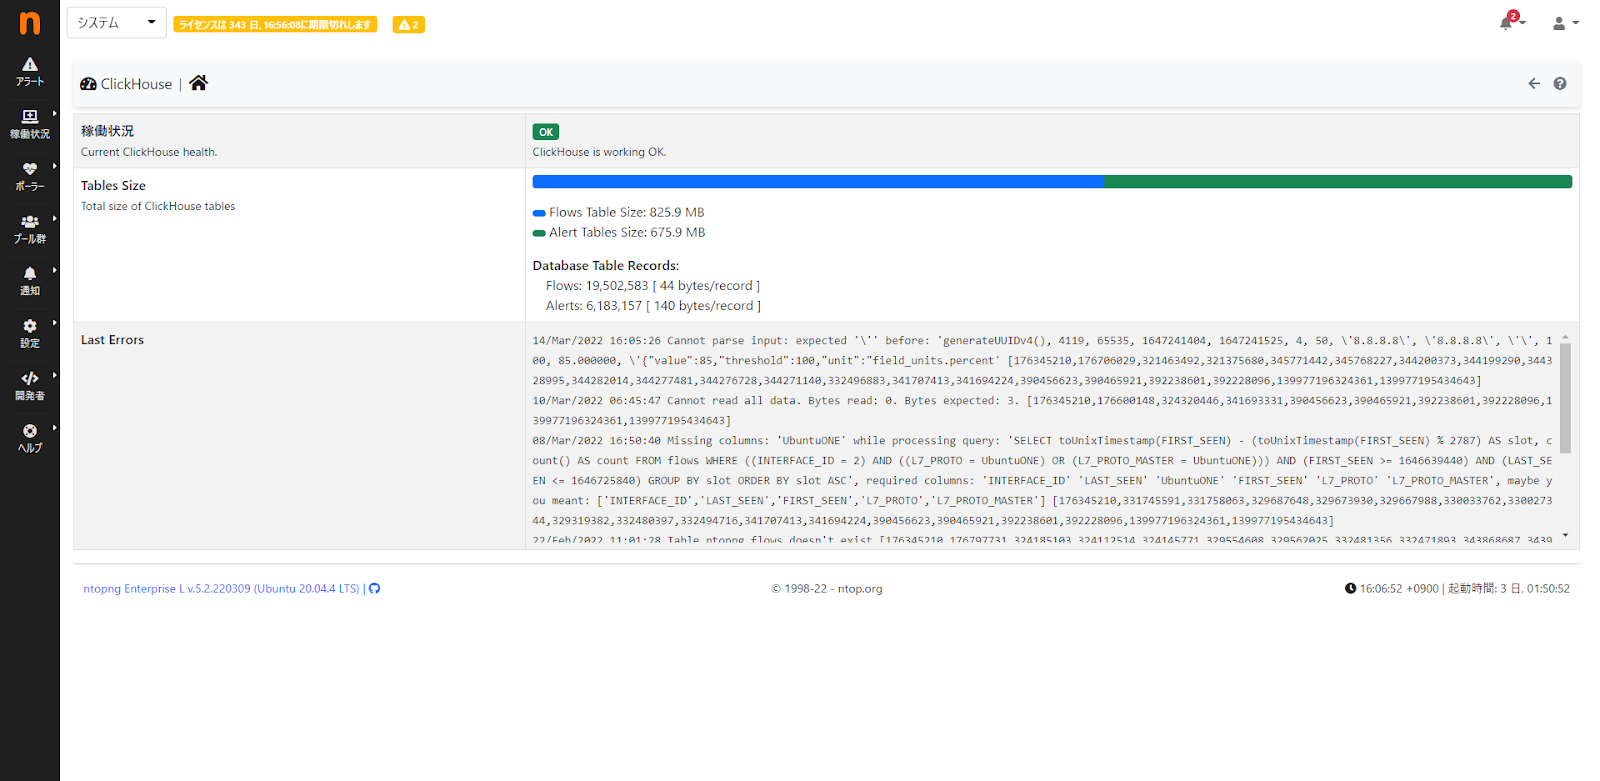This screenshot has width=1600, height=781.
Task: Open the alerts triangle sidebar icon
Action: point(30,64)
